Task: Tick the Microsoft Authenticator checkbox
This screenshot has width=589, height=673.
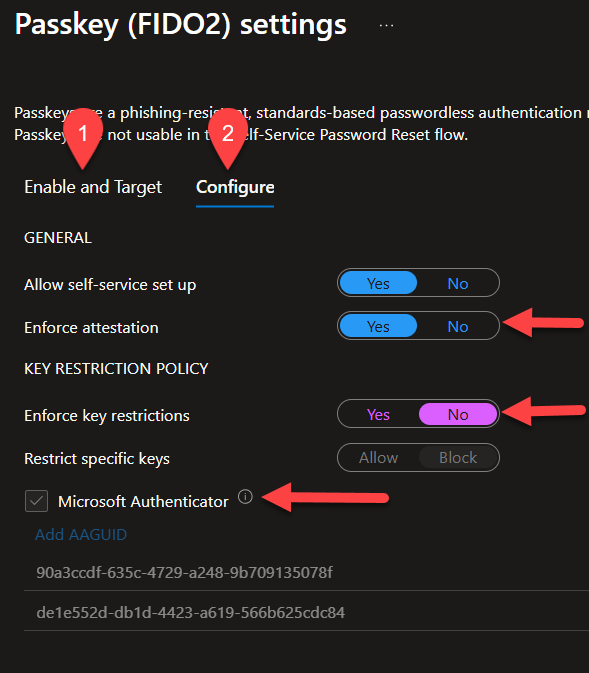Action: pos(36,501)
